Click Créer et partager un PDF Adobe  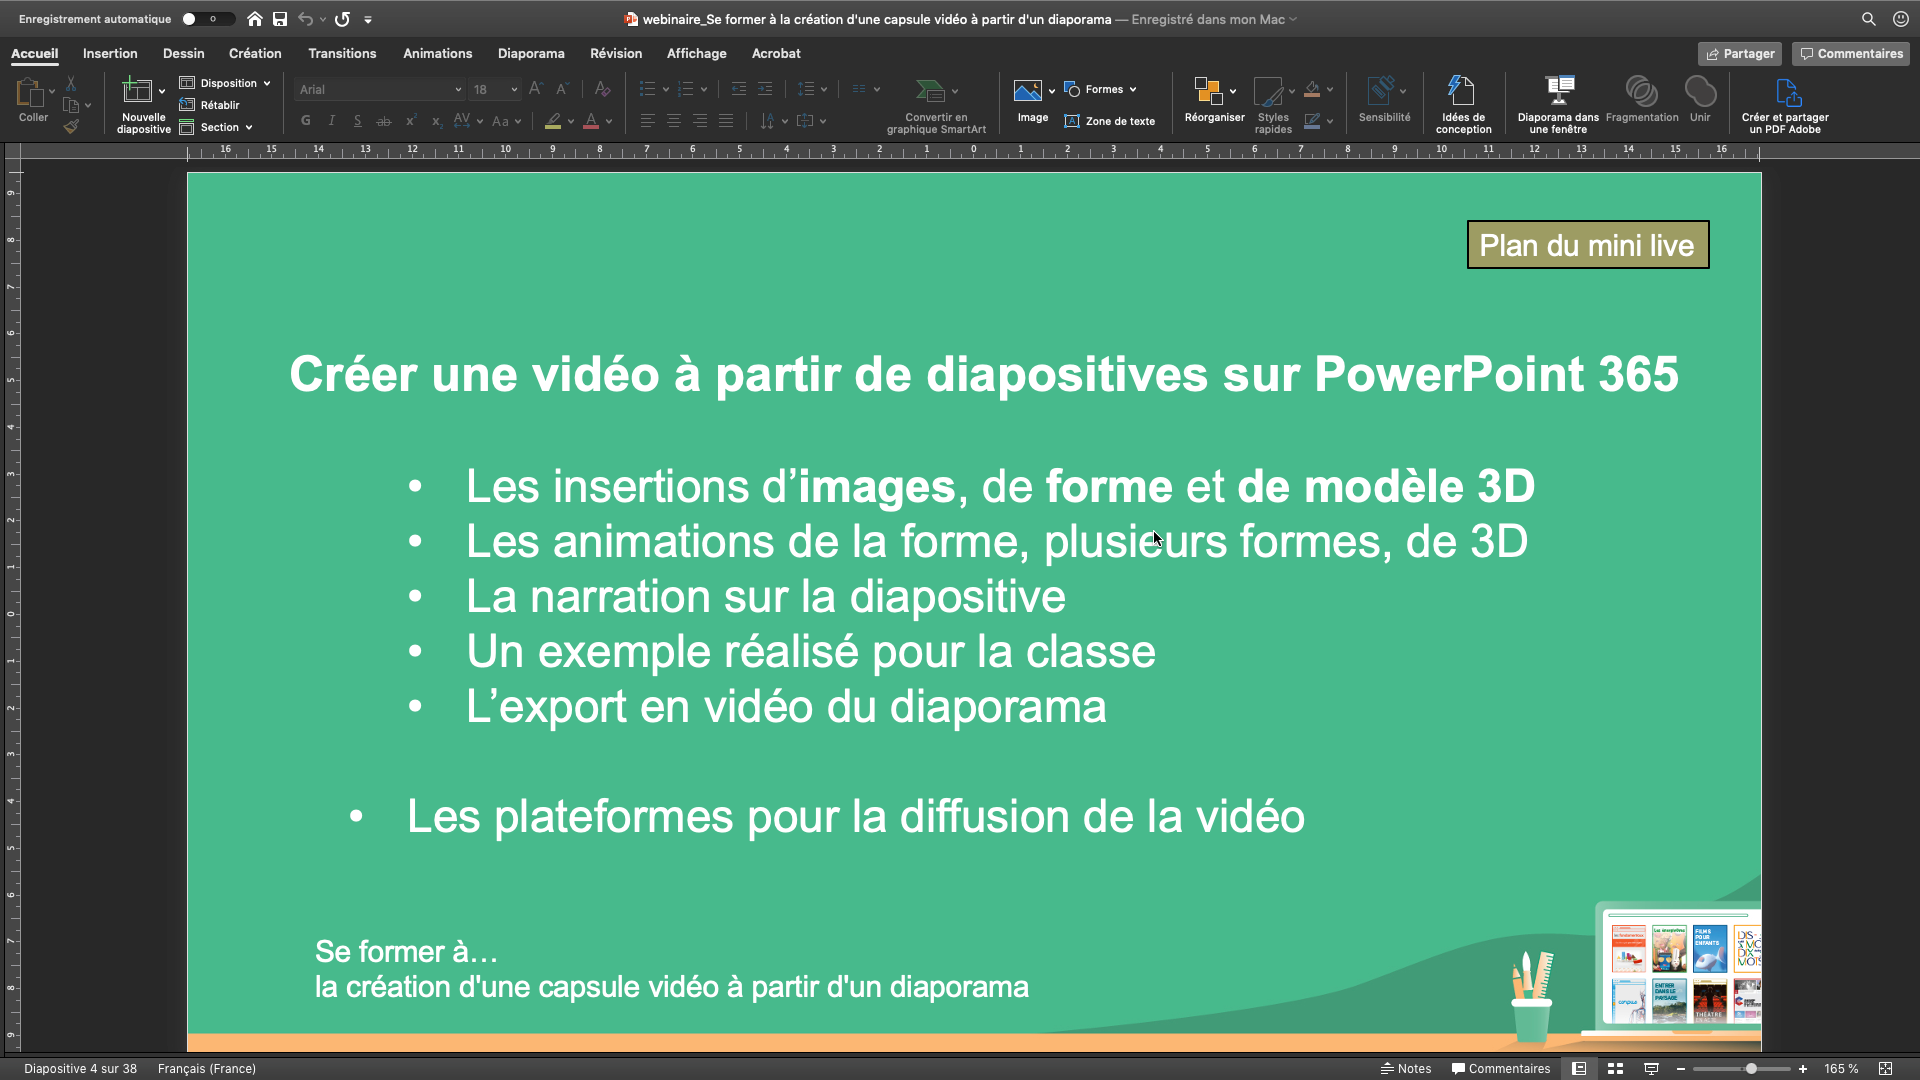tap(1785, 104)
